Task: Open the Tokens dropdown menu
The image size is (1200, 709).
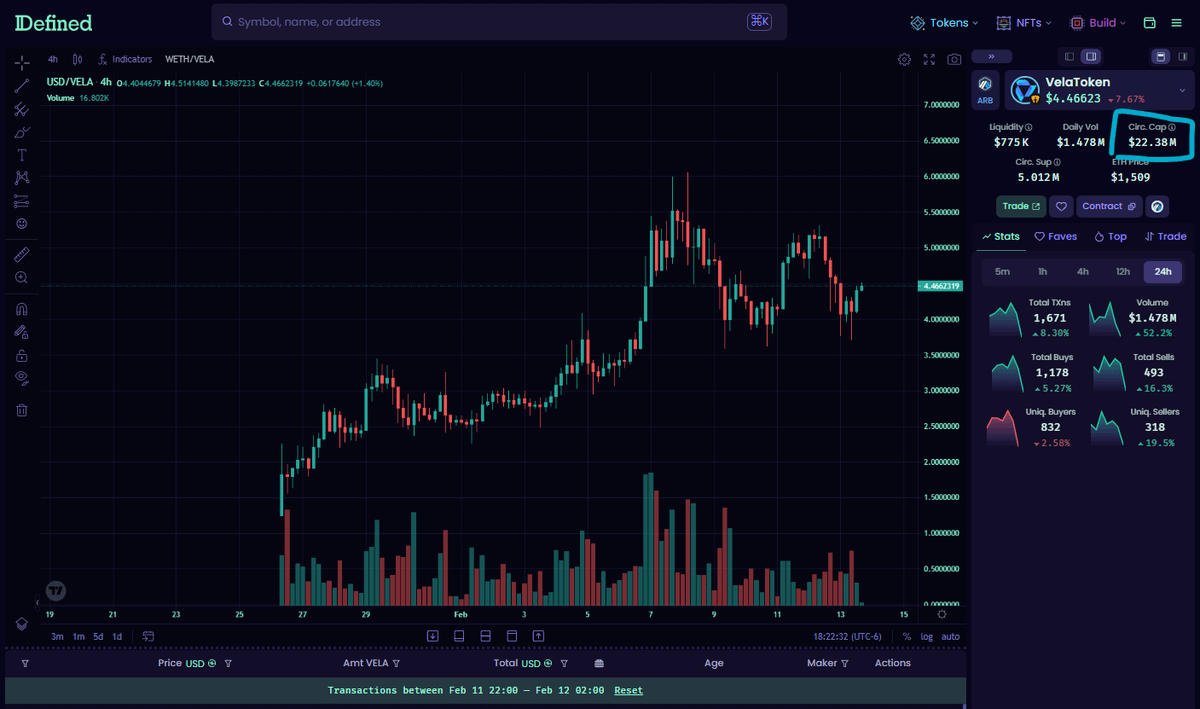Action: [943, 22]
